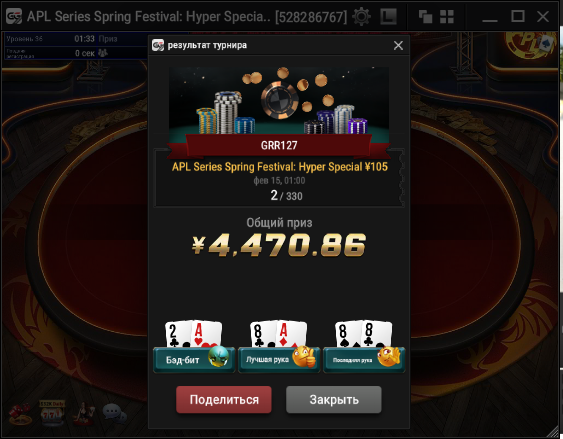Open the roulette and dice casino icon
Image resolution: width=563 pixels, height=439 pixels.
(20, 414)
